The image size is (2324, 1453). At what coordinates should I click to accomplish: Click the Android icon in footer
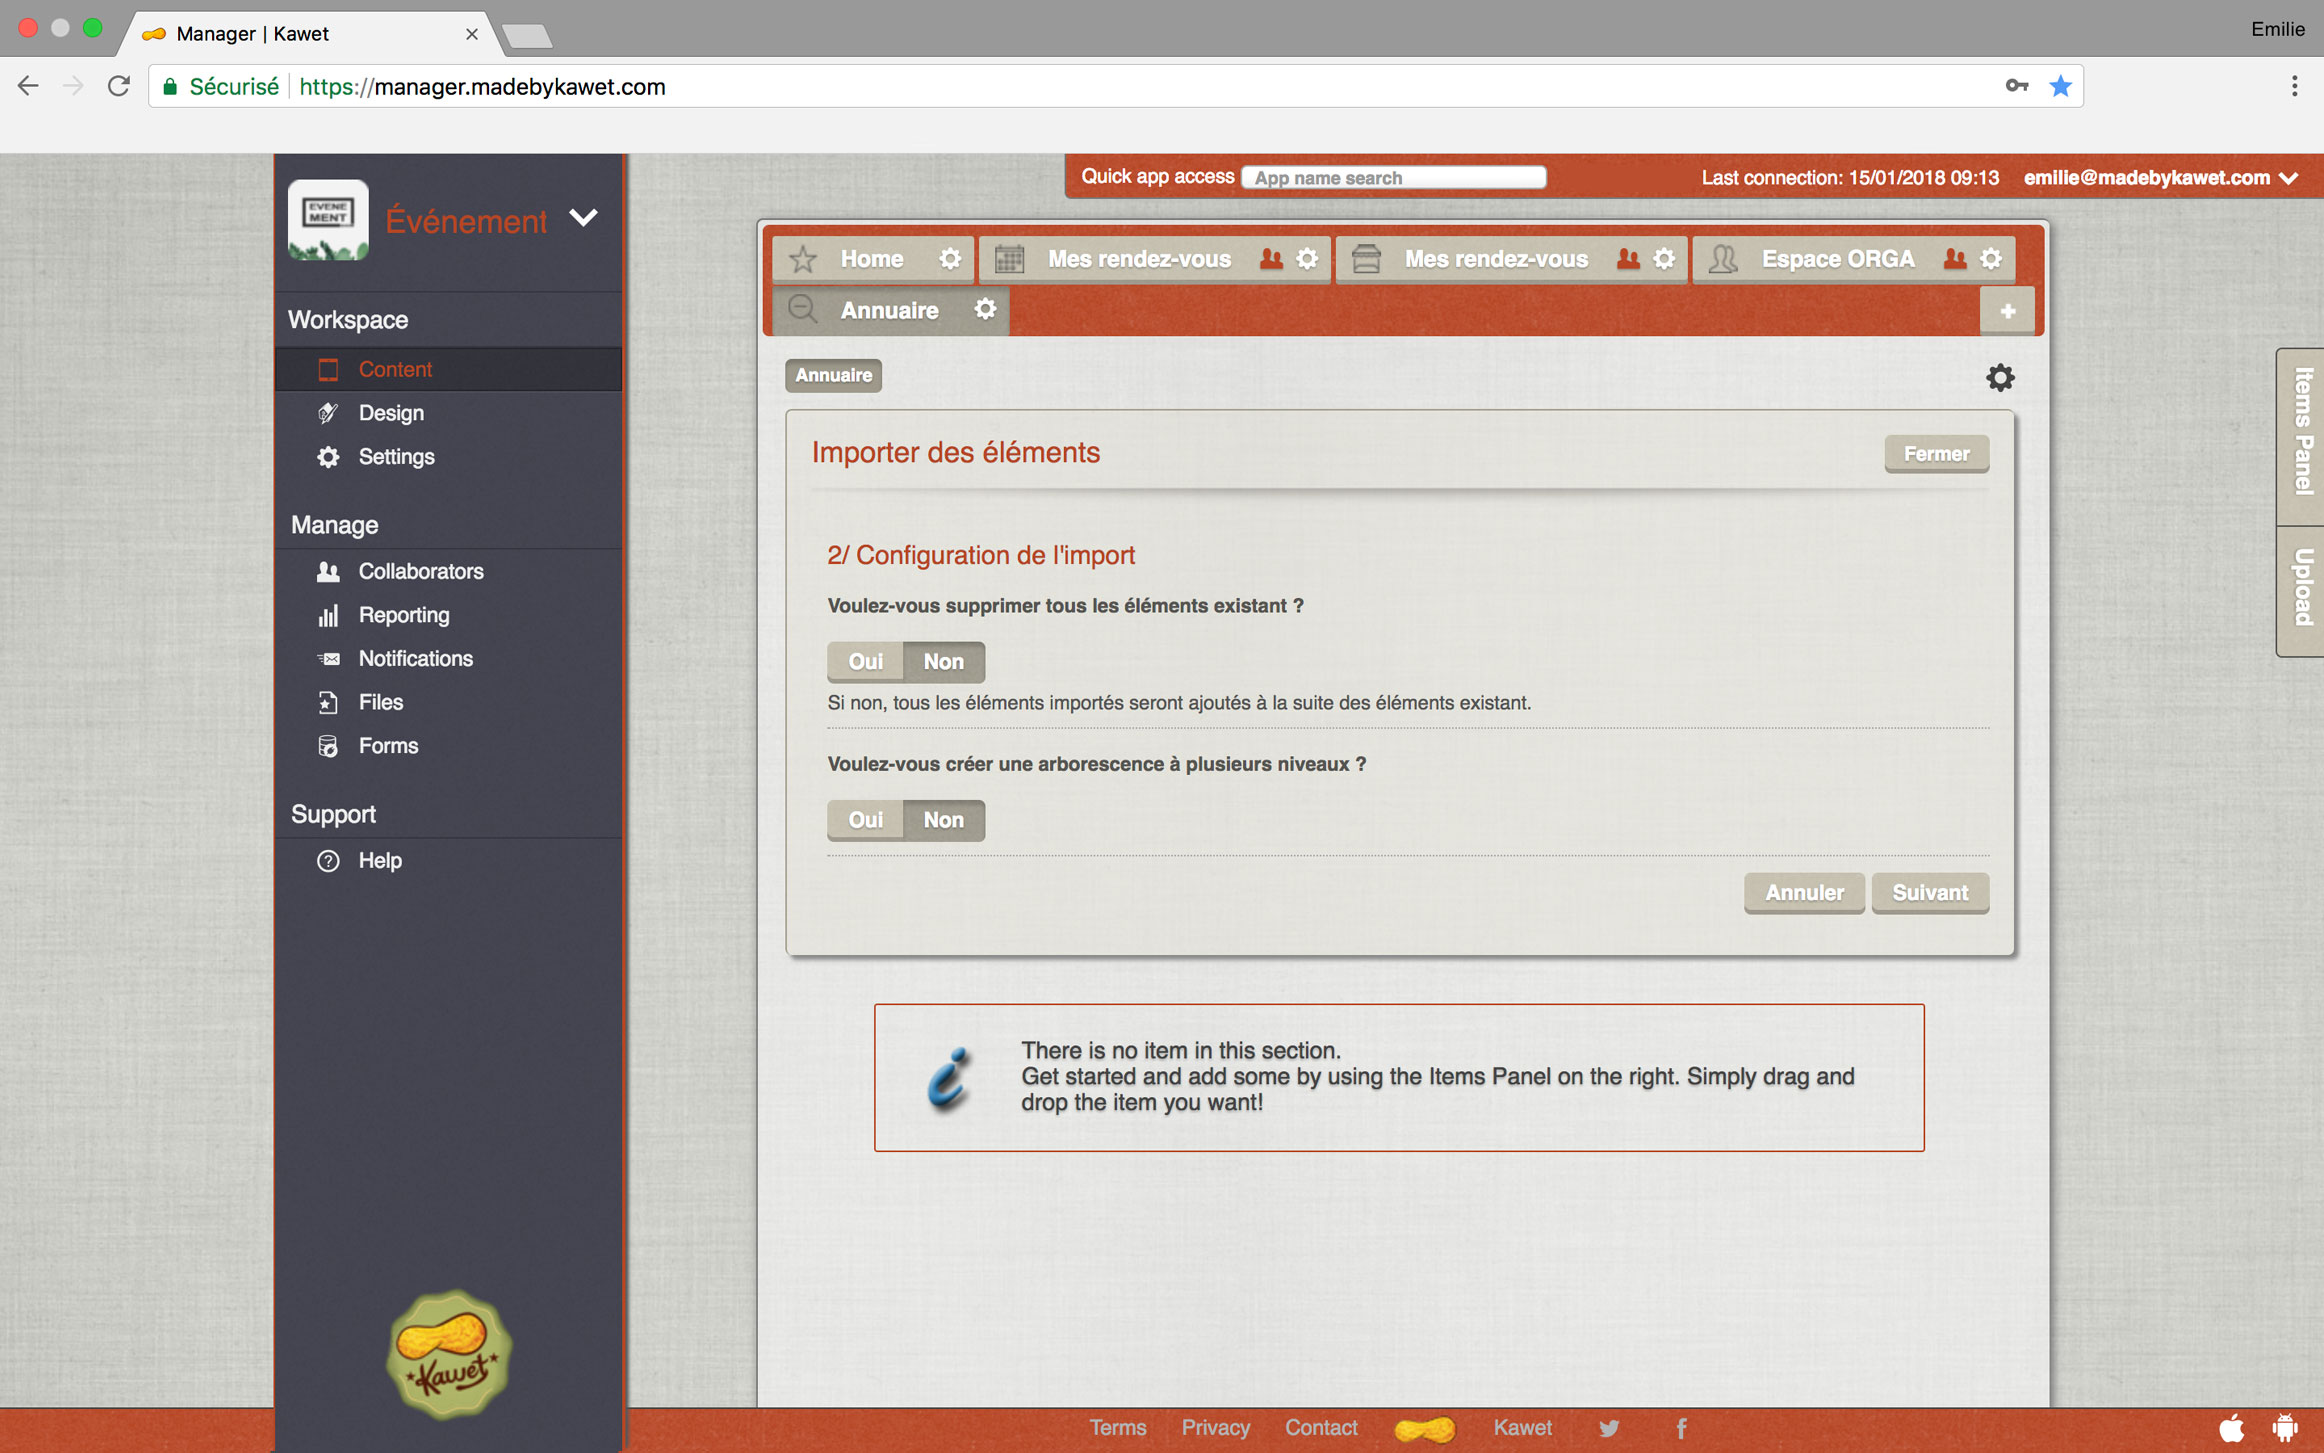coord(2285,1428)
